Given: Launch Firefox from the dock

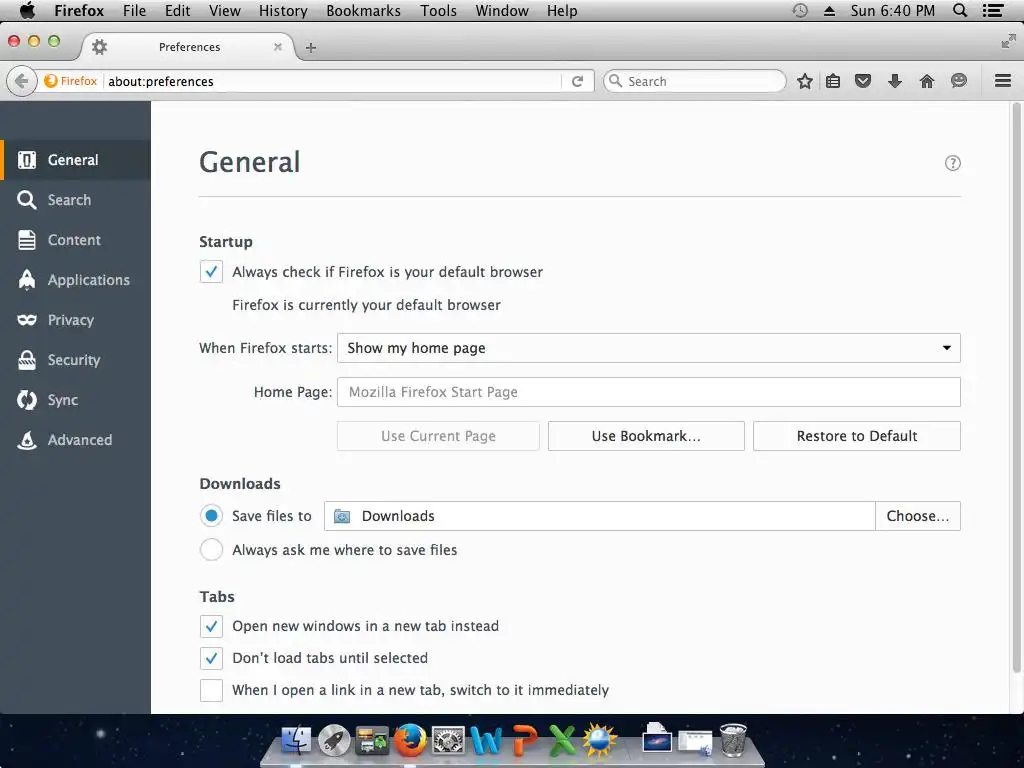Looking at the screenshot, I should (x=410, y=741).
